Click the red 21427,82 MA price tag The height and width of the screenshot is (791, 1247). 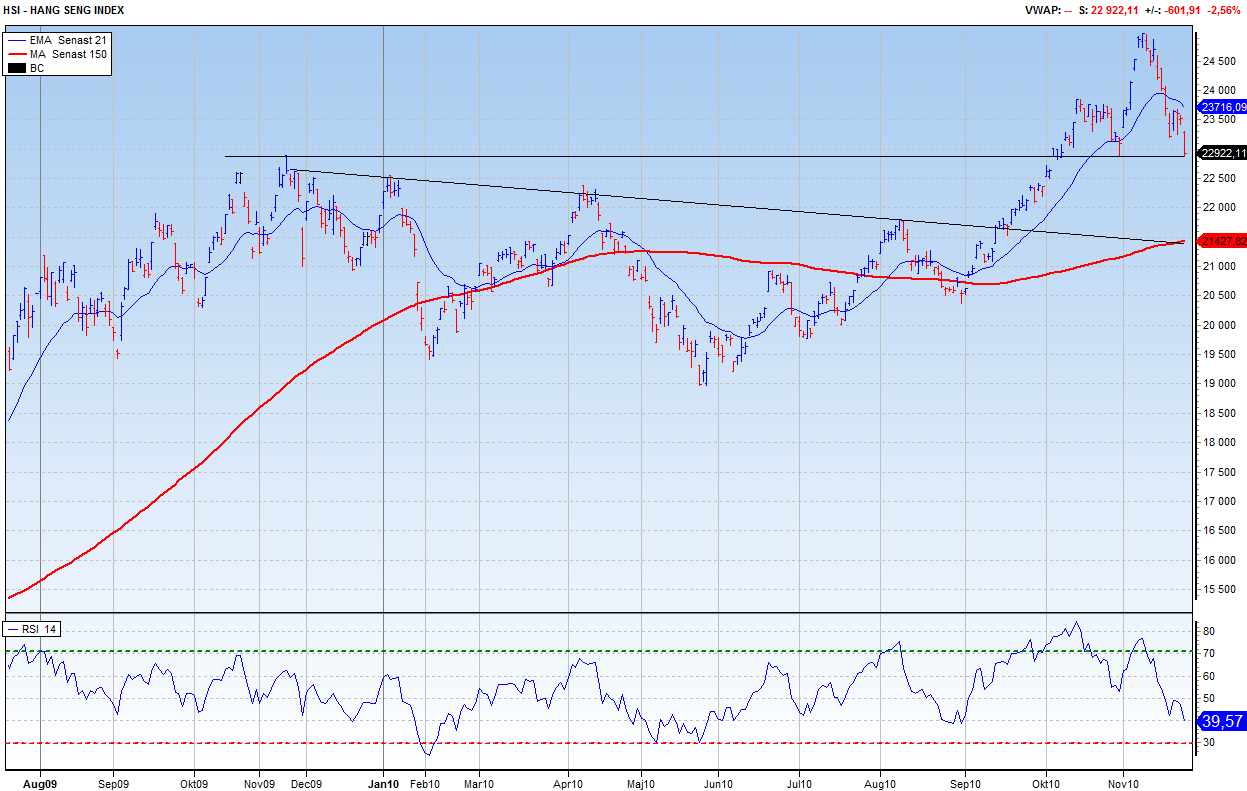tap(1223, 241)
